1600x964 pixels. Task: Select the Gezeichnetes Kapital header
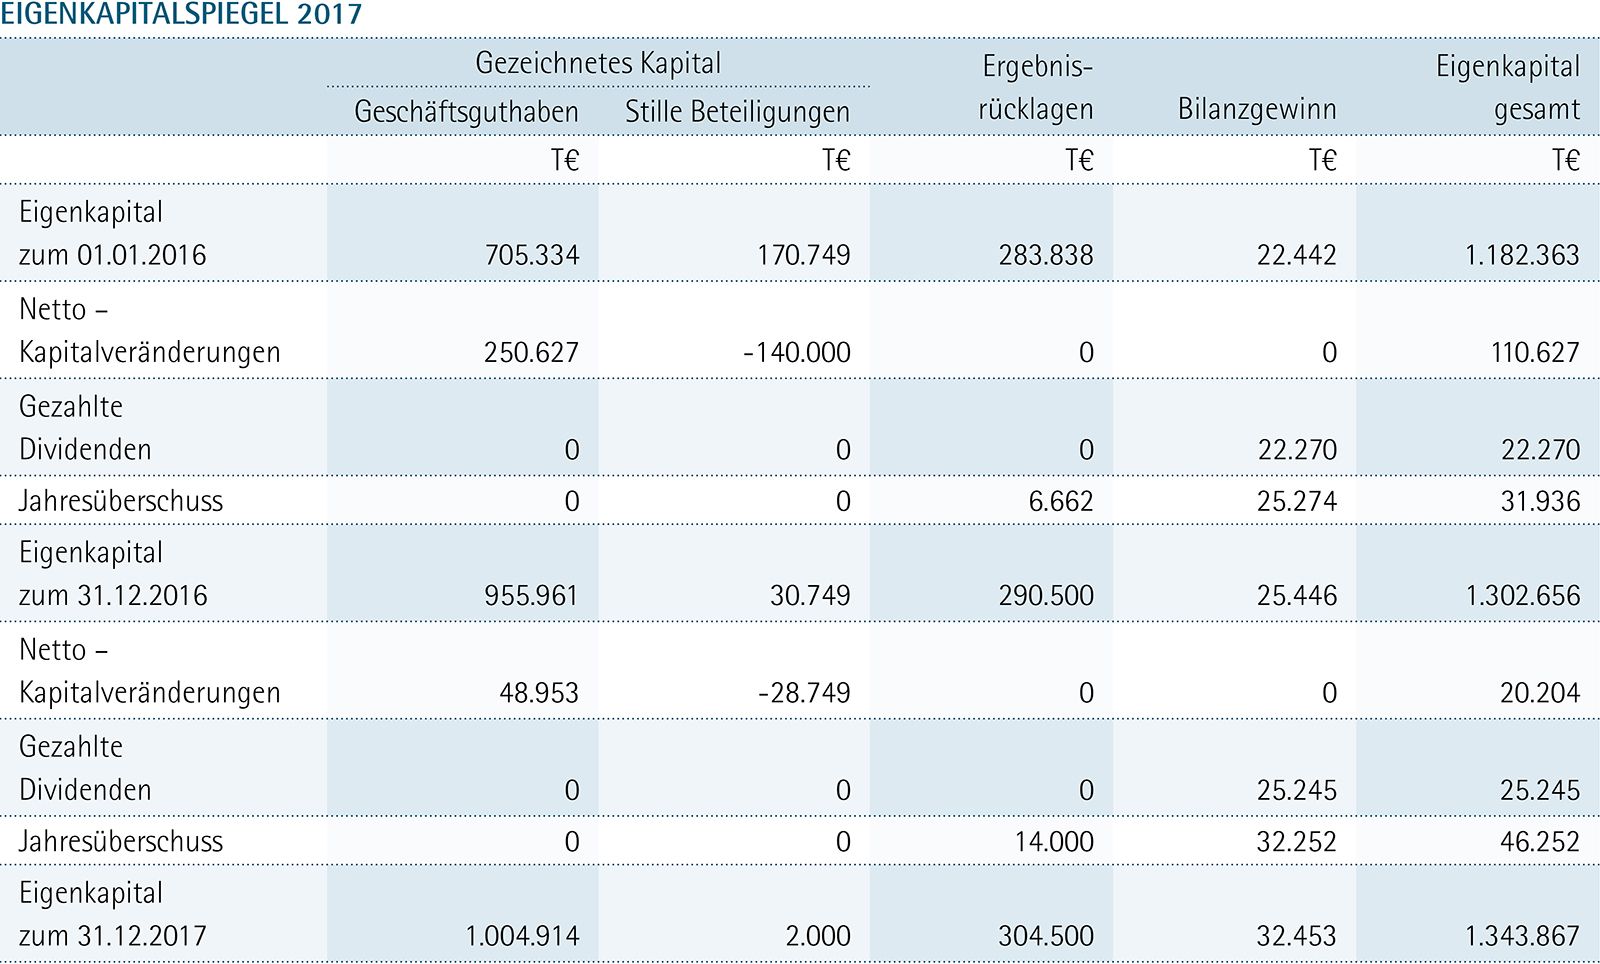[x=598, y=63]
